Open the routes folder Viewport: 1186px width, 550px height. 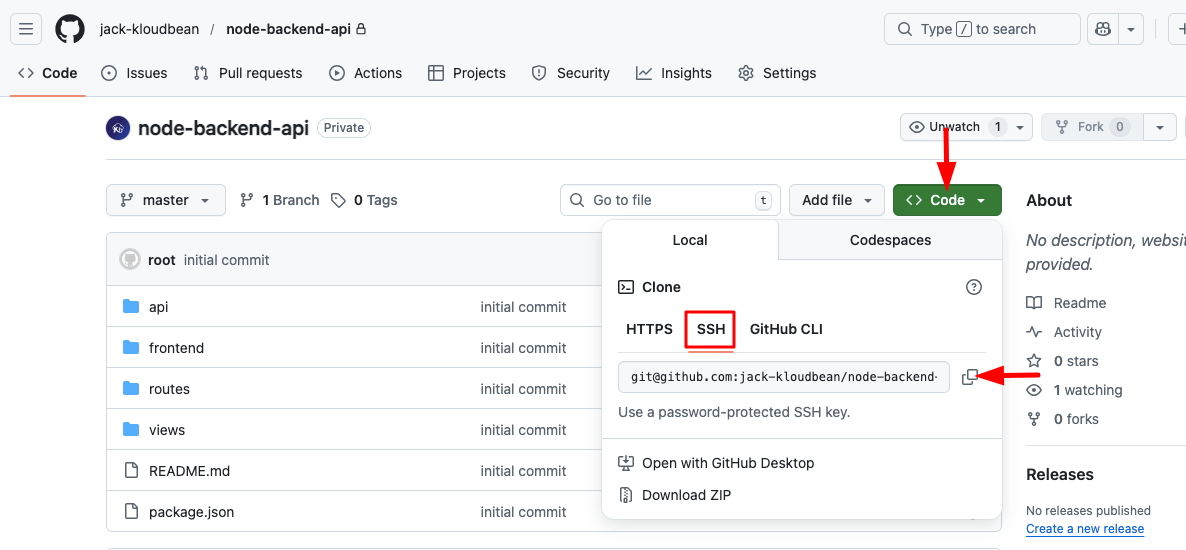[169, 389]
